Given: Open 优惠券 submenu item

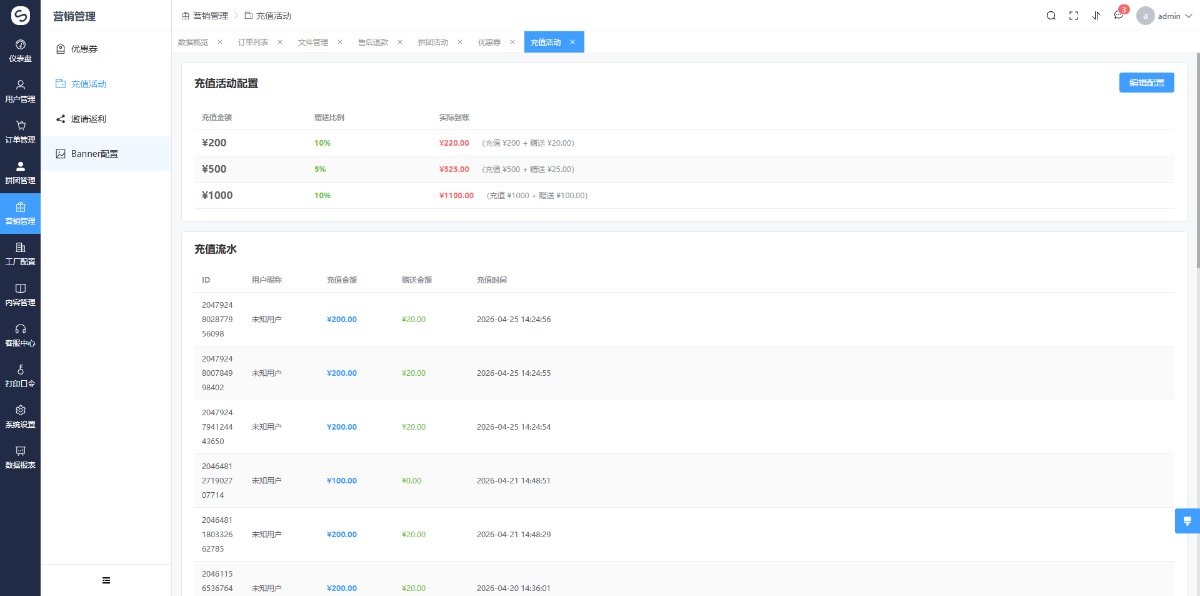Looking at the screenshot, I should tap(106, 49).
